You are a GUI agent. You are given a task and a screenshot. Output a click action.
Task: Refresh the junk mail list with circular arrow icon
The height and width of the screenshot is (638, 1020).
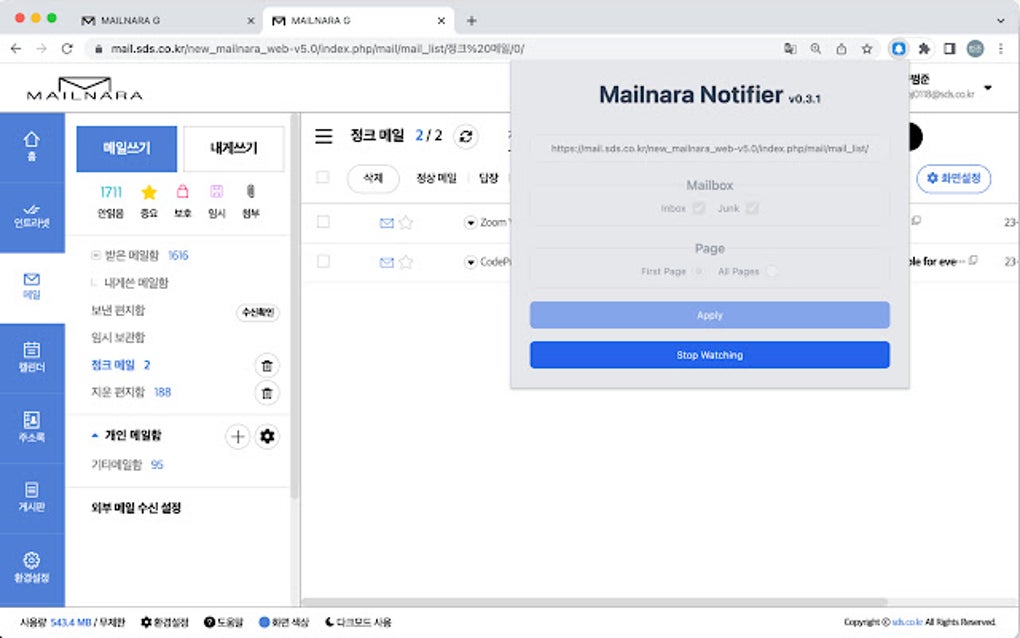[465, 137]
